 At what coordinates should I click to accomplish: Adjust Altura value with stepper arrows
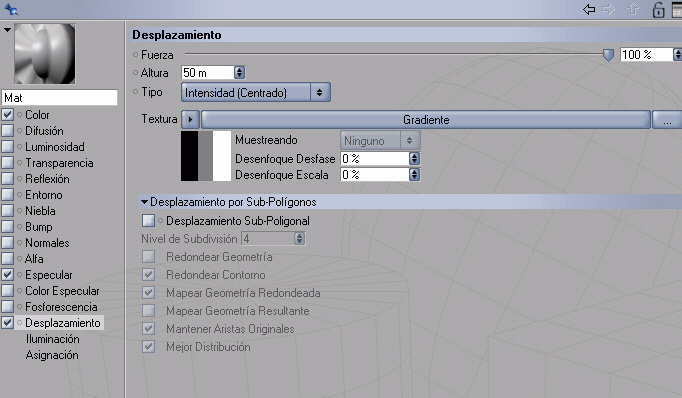click(239, 73)
